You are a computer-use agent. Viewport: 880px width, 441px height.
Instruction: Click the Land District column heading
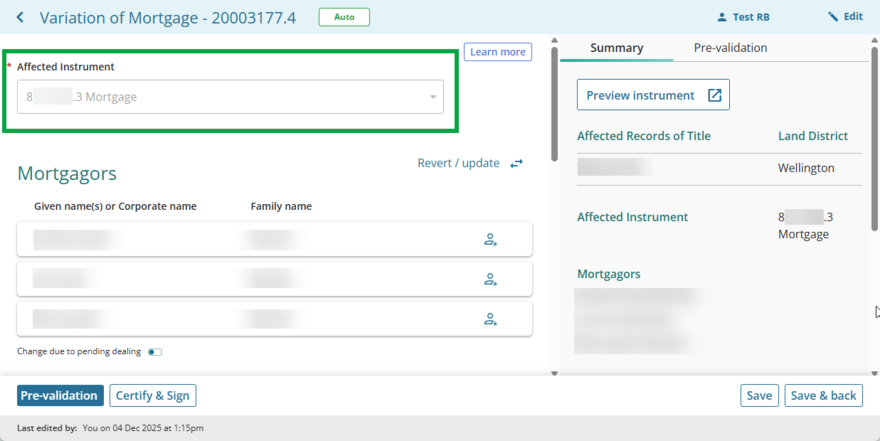[813, 136]
